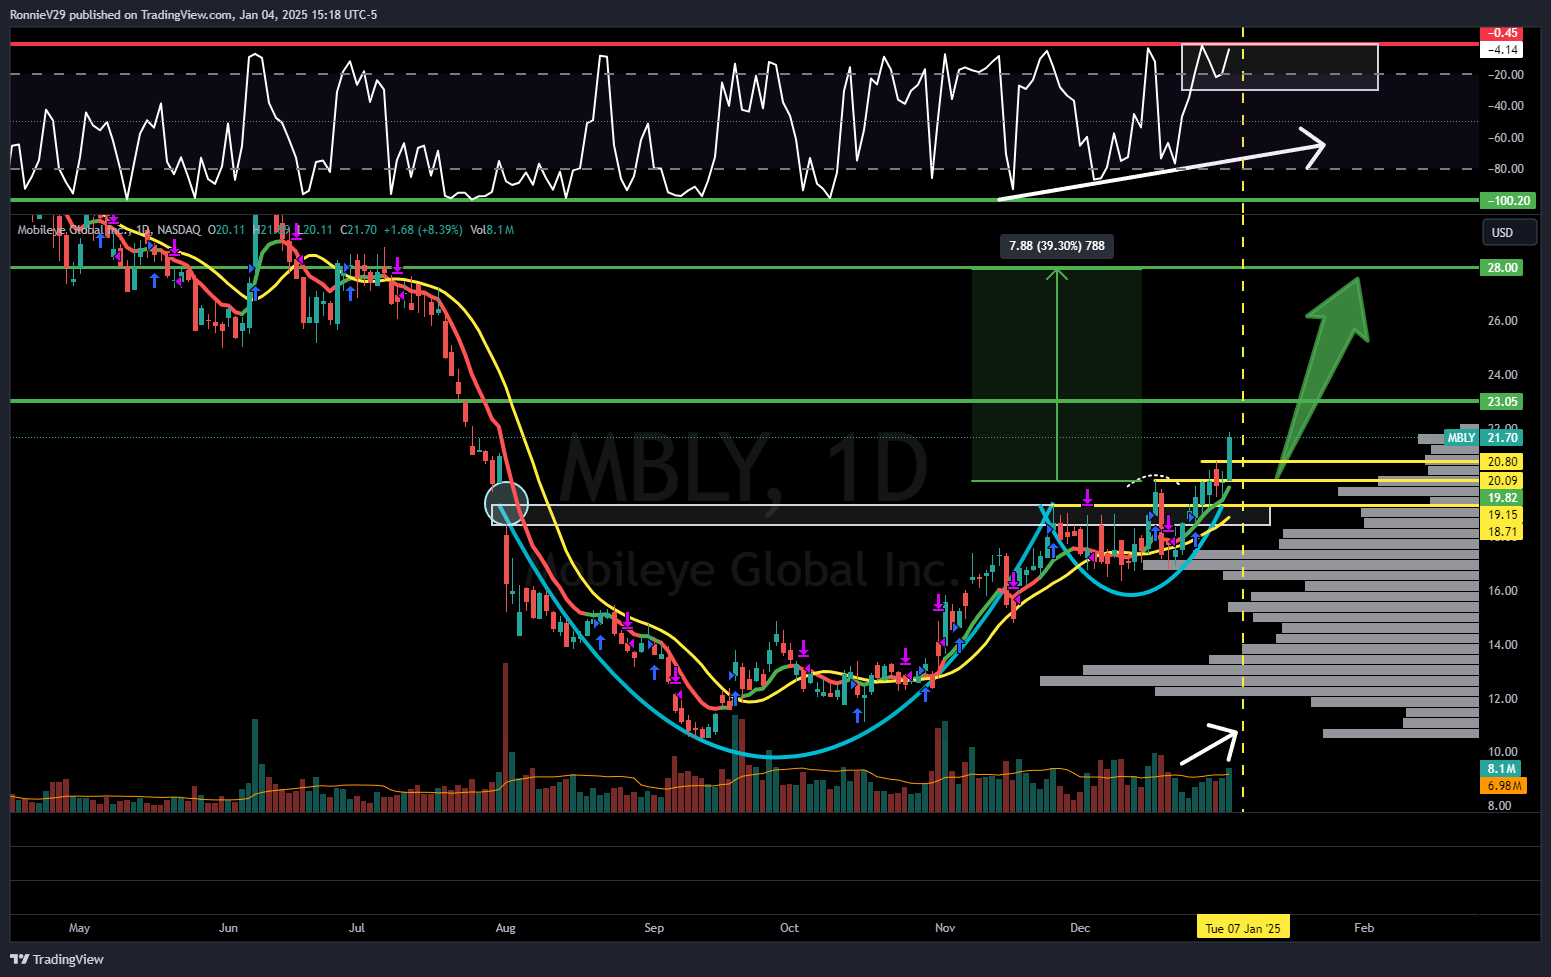Click the 14.00 price axis tick
This screenshot has width=1551, height=977.
click(x=1503, y=645)
